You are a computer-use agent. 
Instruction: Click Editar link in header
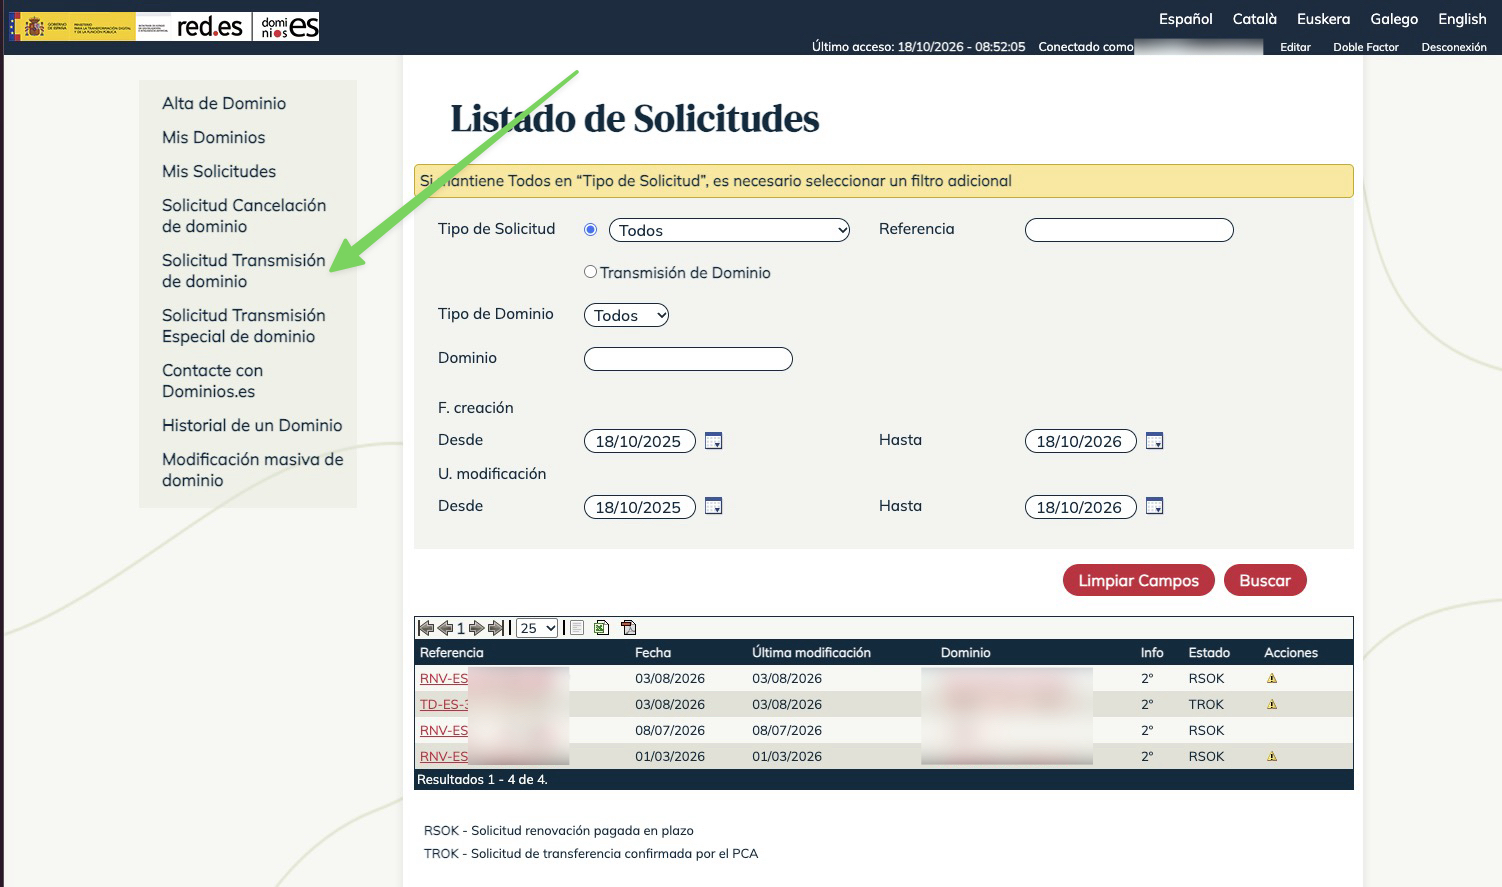(1295, 47)
